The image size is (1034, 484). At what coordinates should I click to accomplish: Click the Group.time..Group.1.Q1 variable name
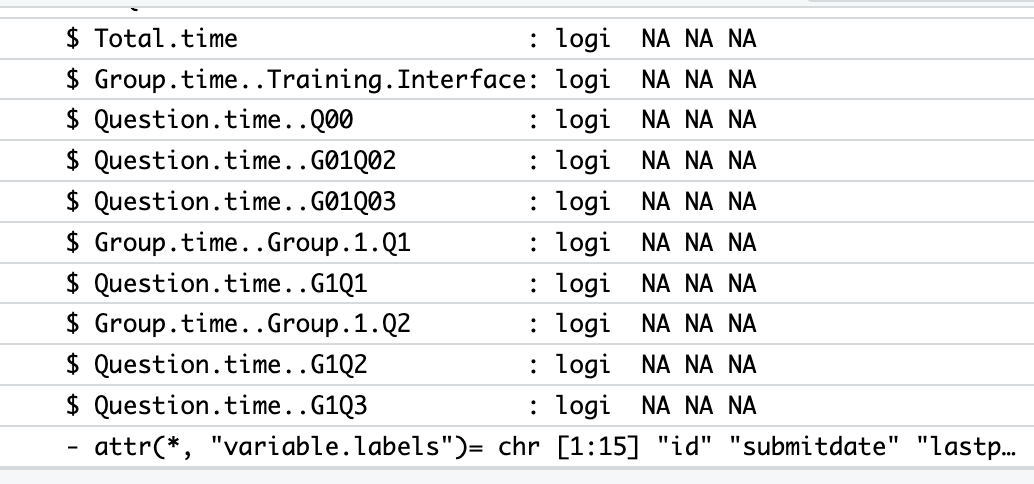pyautogui.click(x=252, y=244)
